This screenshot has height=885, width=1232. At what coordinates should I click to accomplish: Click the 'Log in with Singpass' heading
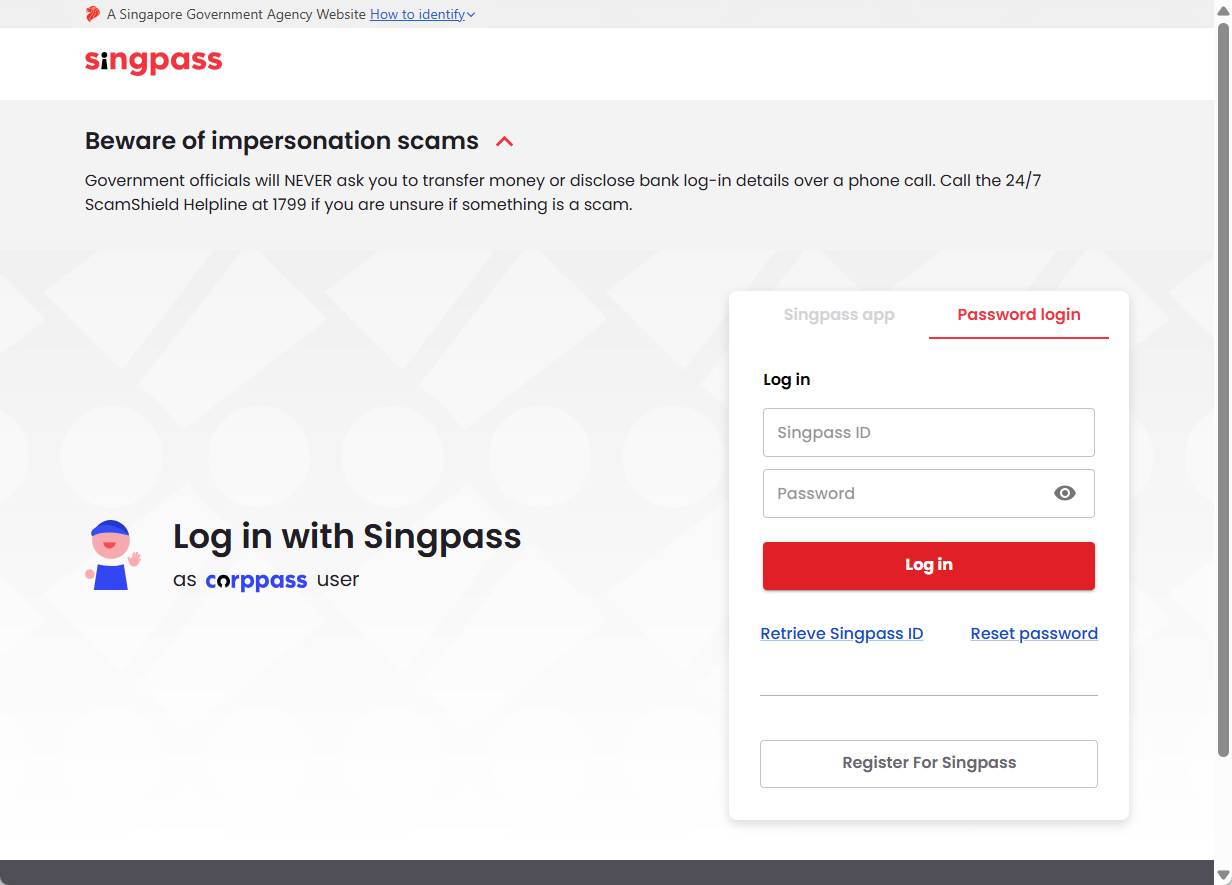[x=347, y=537]
